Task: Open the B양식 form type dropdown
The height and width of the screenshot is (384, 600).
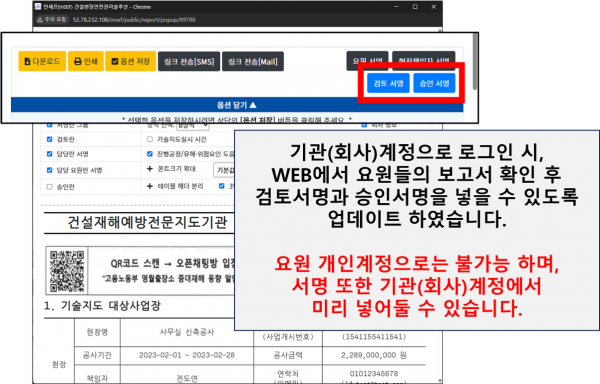Action: (193, 125)
